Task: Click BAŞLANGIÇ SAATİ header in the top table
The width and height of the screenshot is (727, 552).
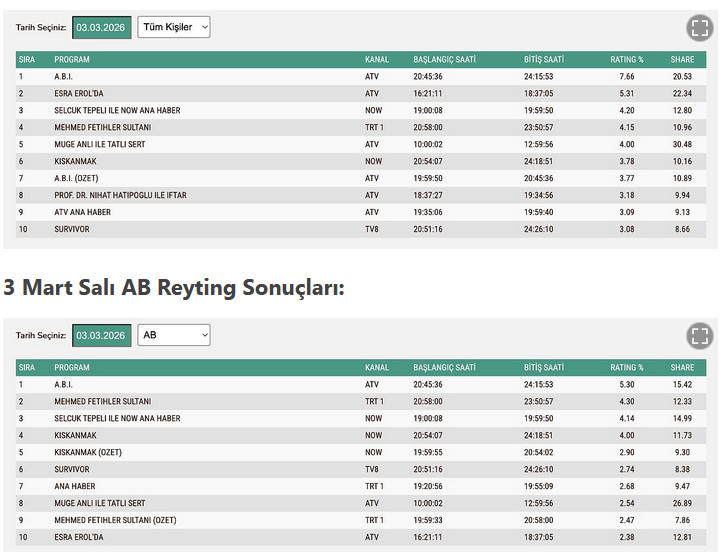Action: pyautogui.click(x=444, y=60)
